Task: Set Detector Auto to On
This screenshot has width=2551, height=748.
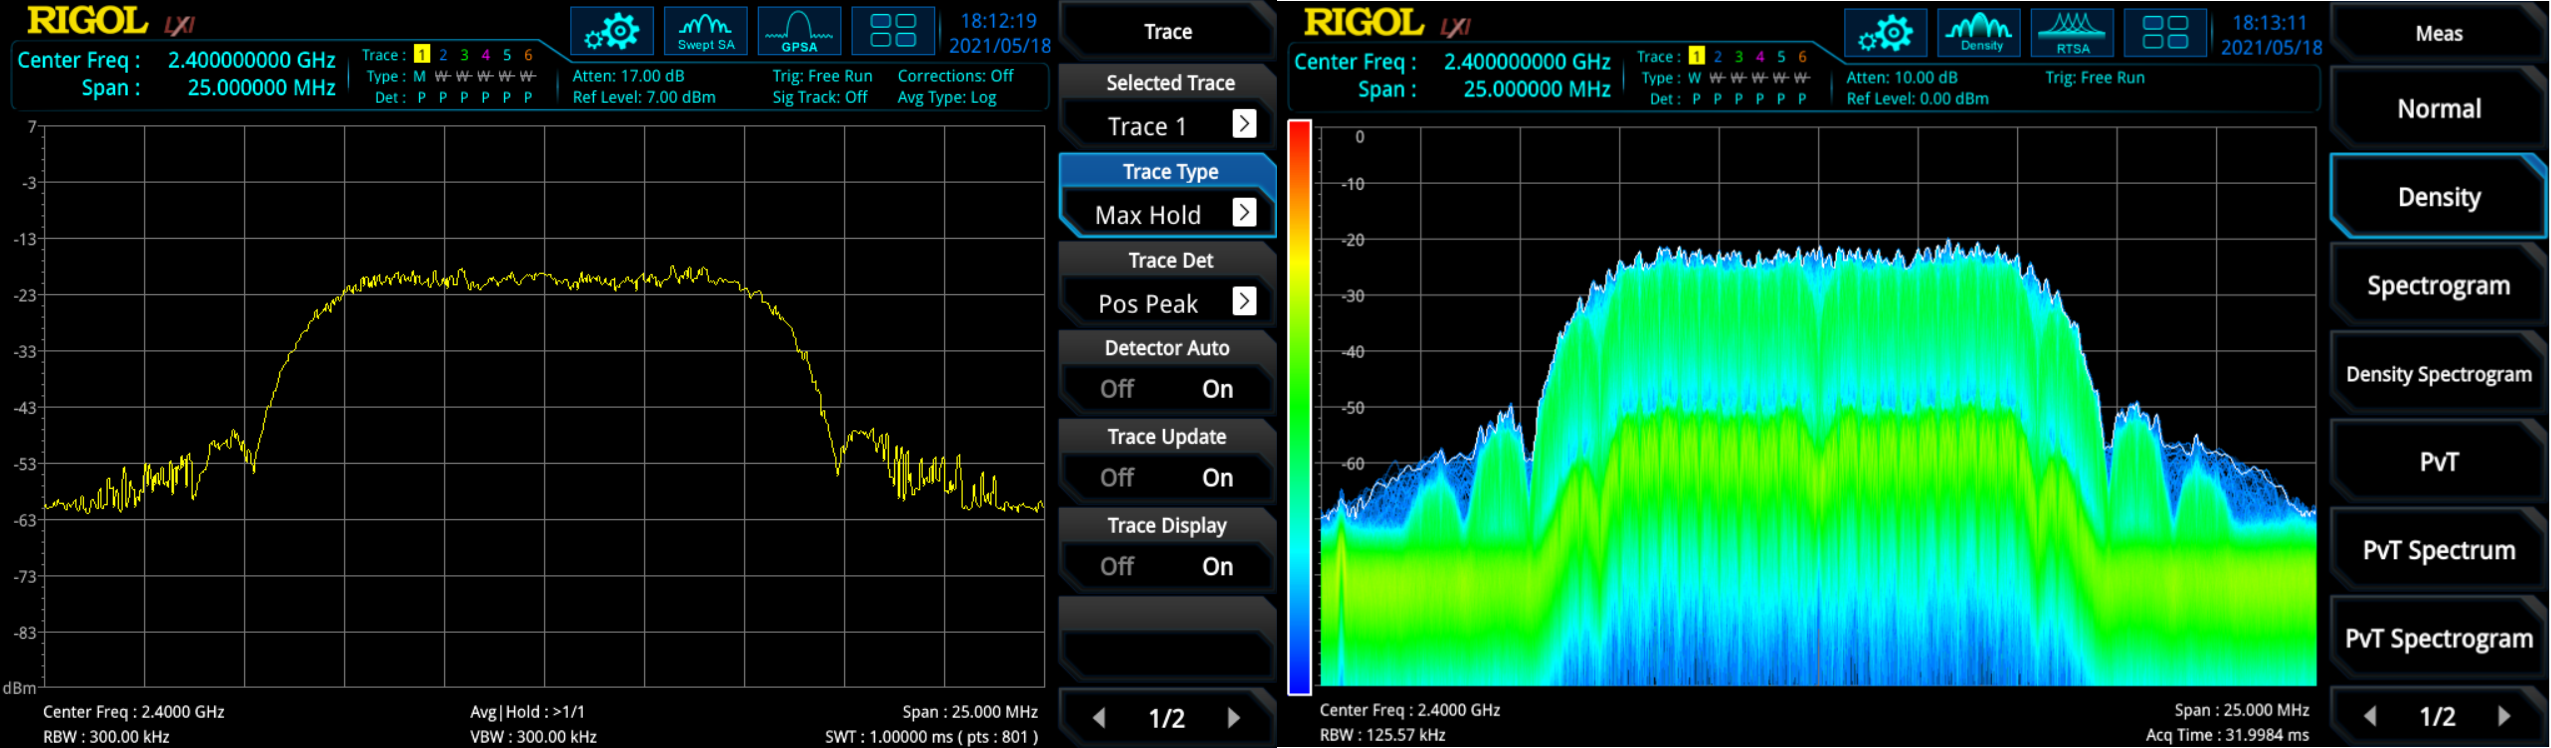Action: [x=1217, y=389]
